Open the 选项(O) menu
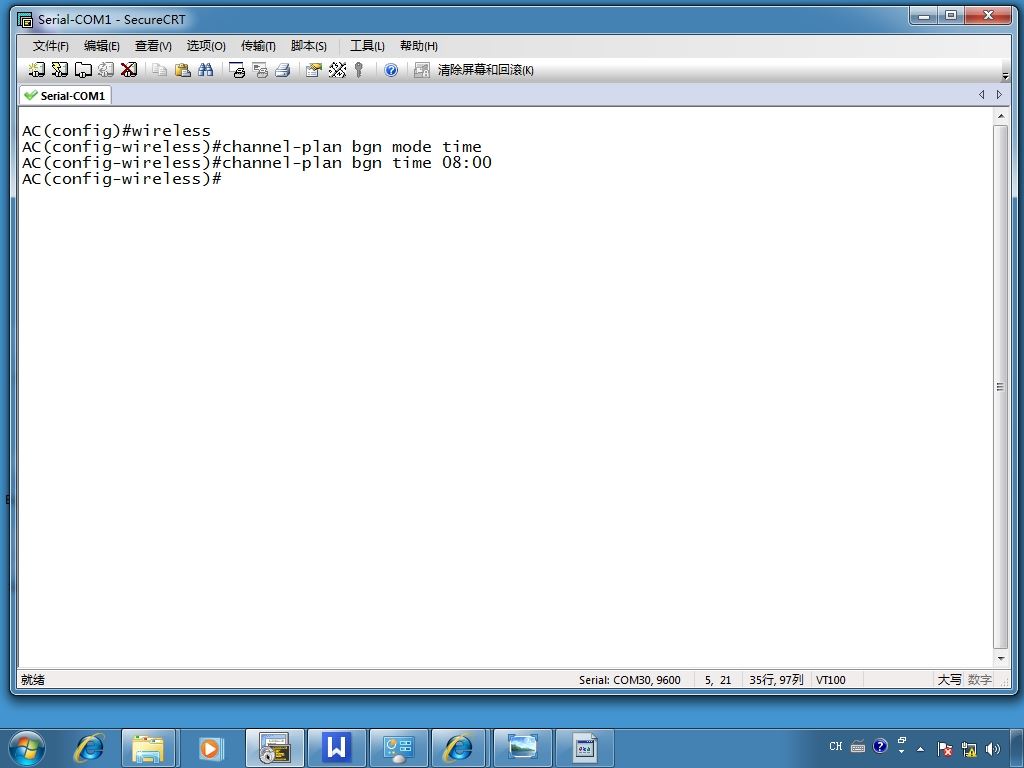Viewport: 1024px width, 768px height. click(x=206, y=46)
